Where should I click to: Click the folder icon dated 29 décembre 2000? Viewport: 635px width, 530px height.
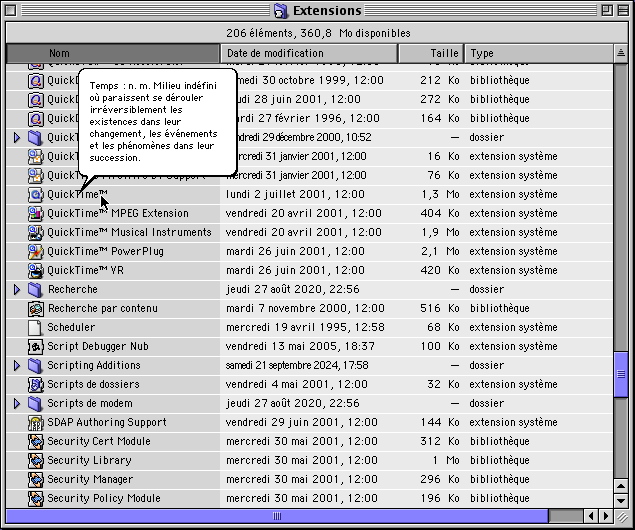(36, 138)
